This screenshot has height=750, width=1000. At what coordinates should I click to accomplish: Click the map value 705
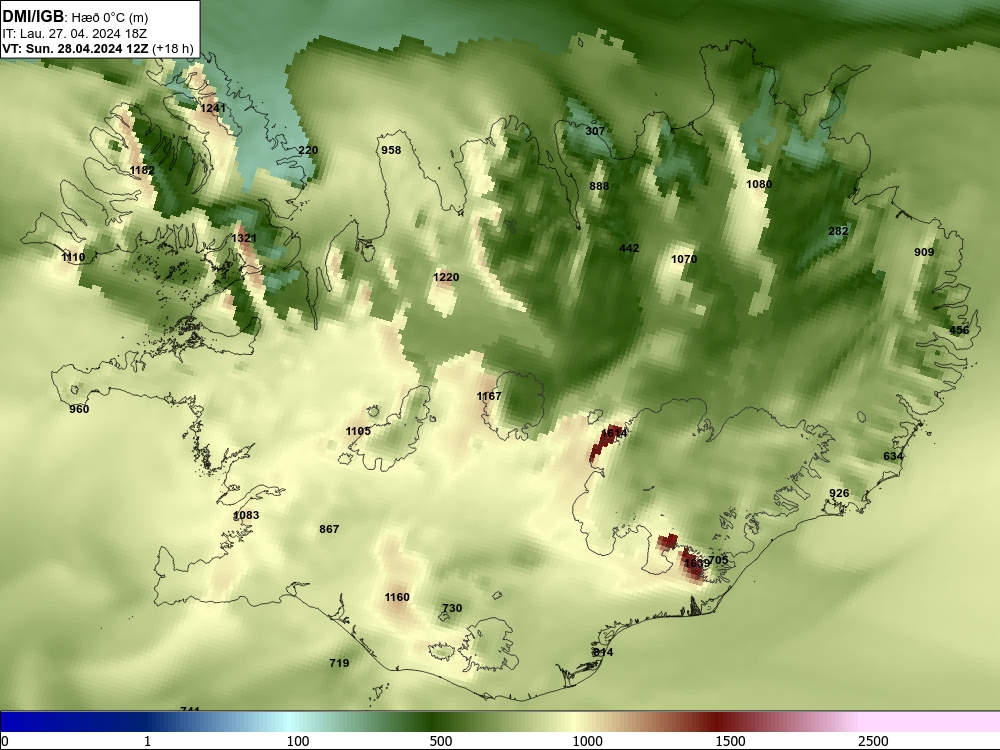[x=719, y=560]
